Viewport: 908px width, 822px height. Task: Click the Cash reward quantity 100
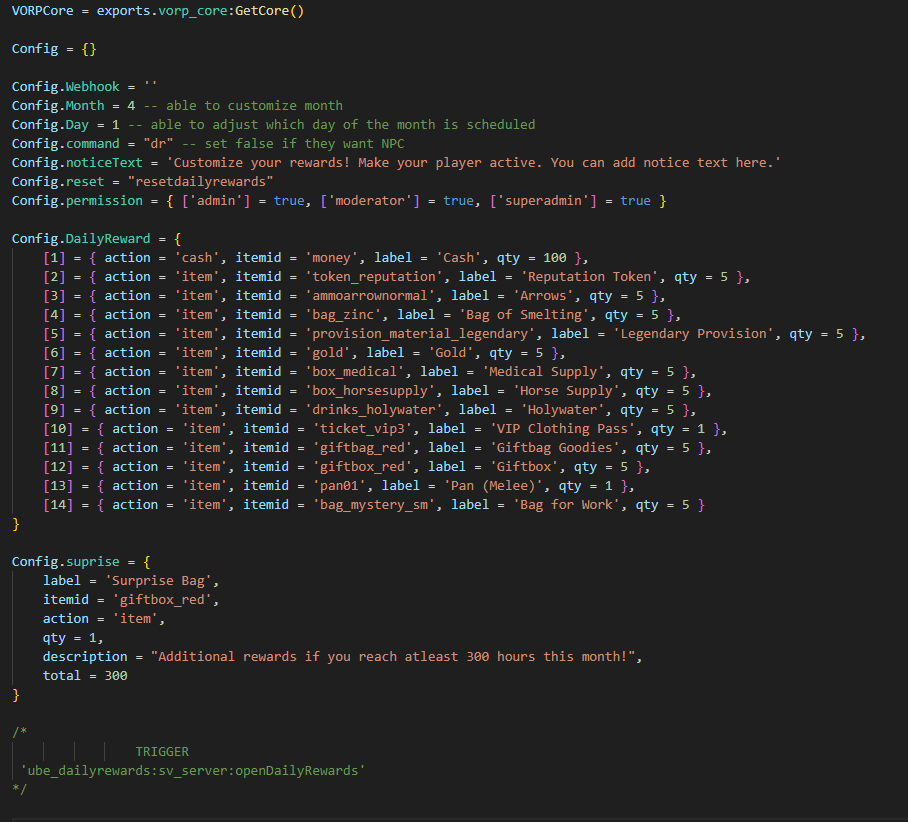(x=554, y=258)
